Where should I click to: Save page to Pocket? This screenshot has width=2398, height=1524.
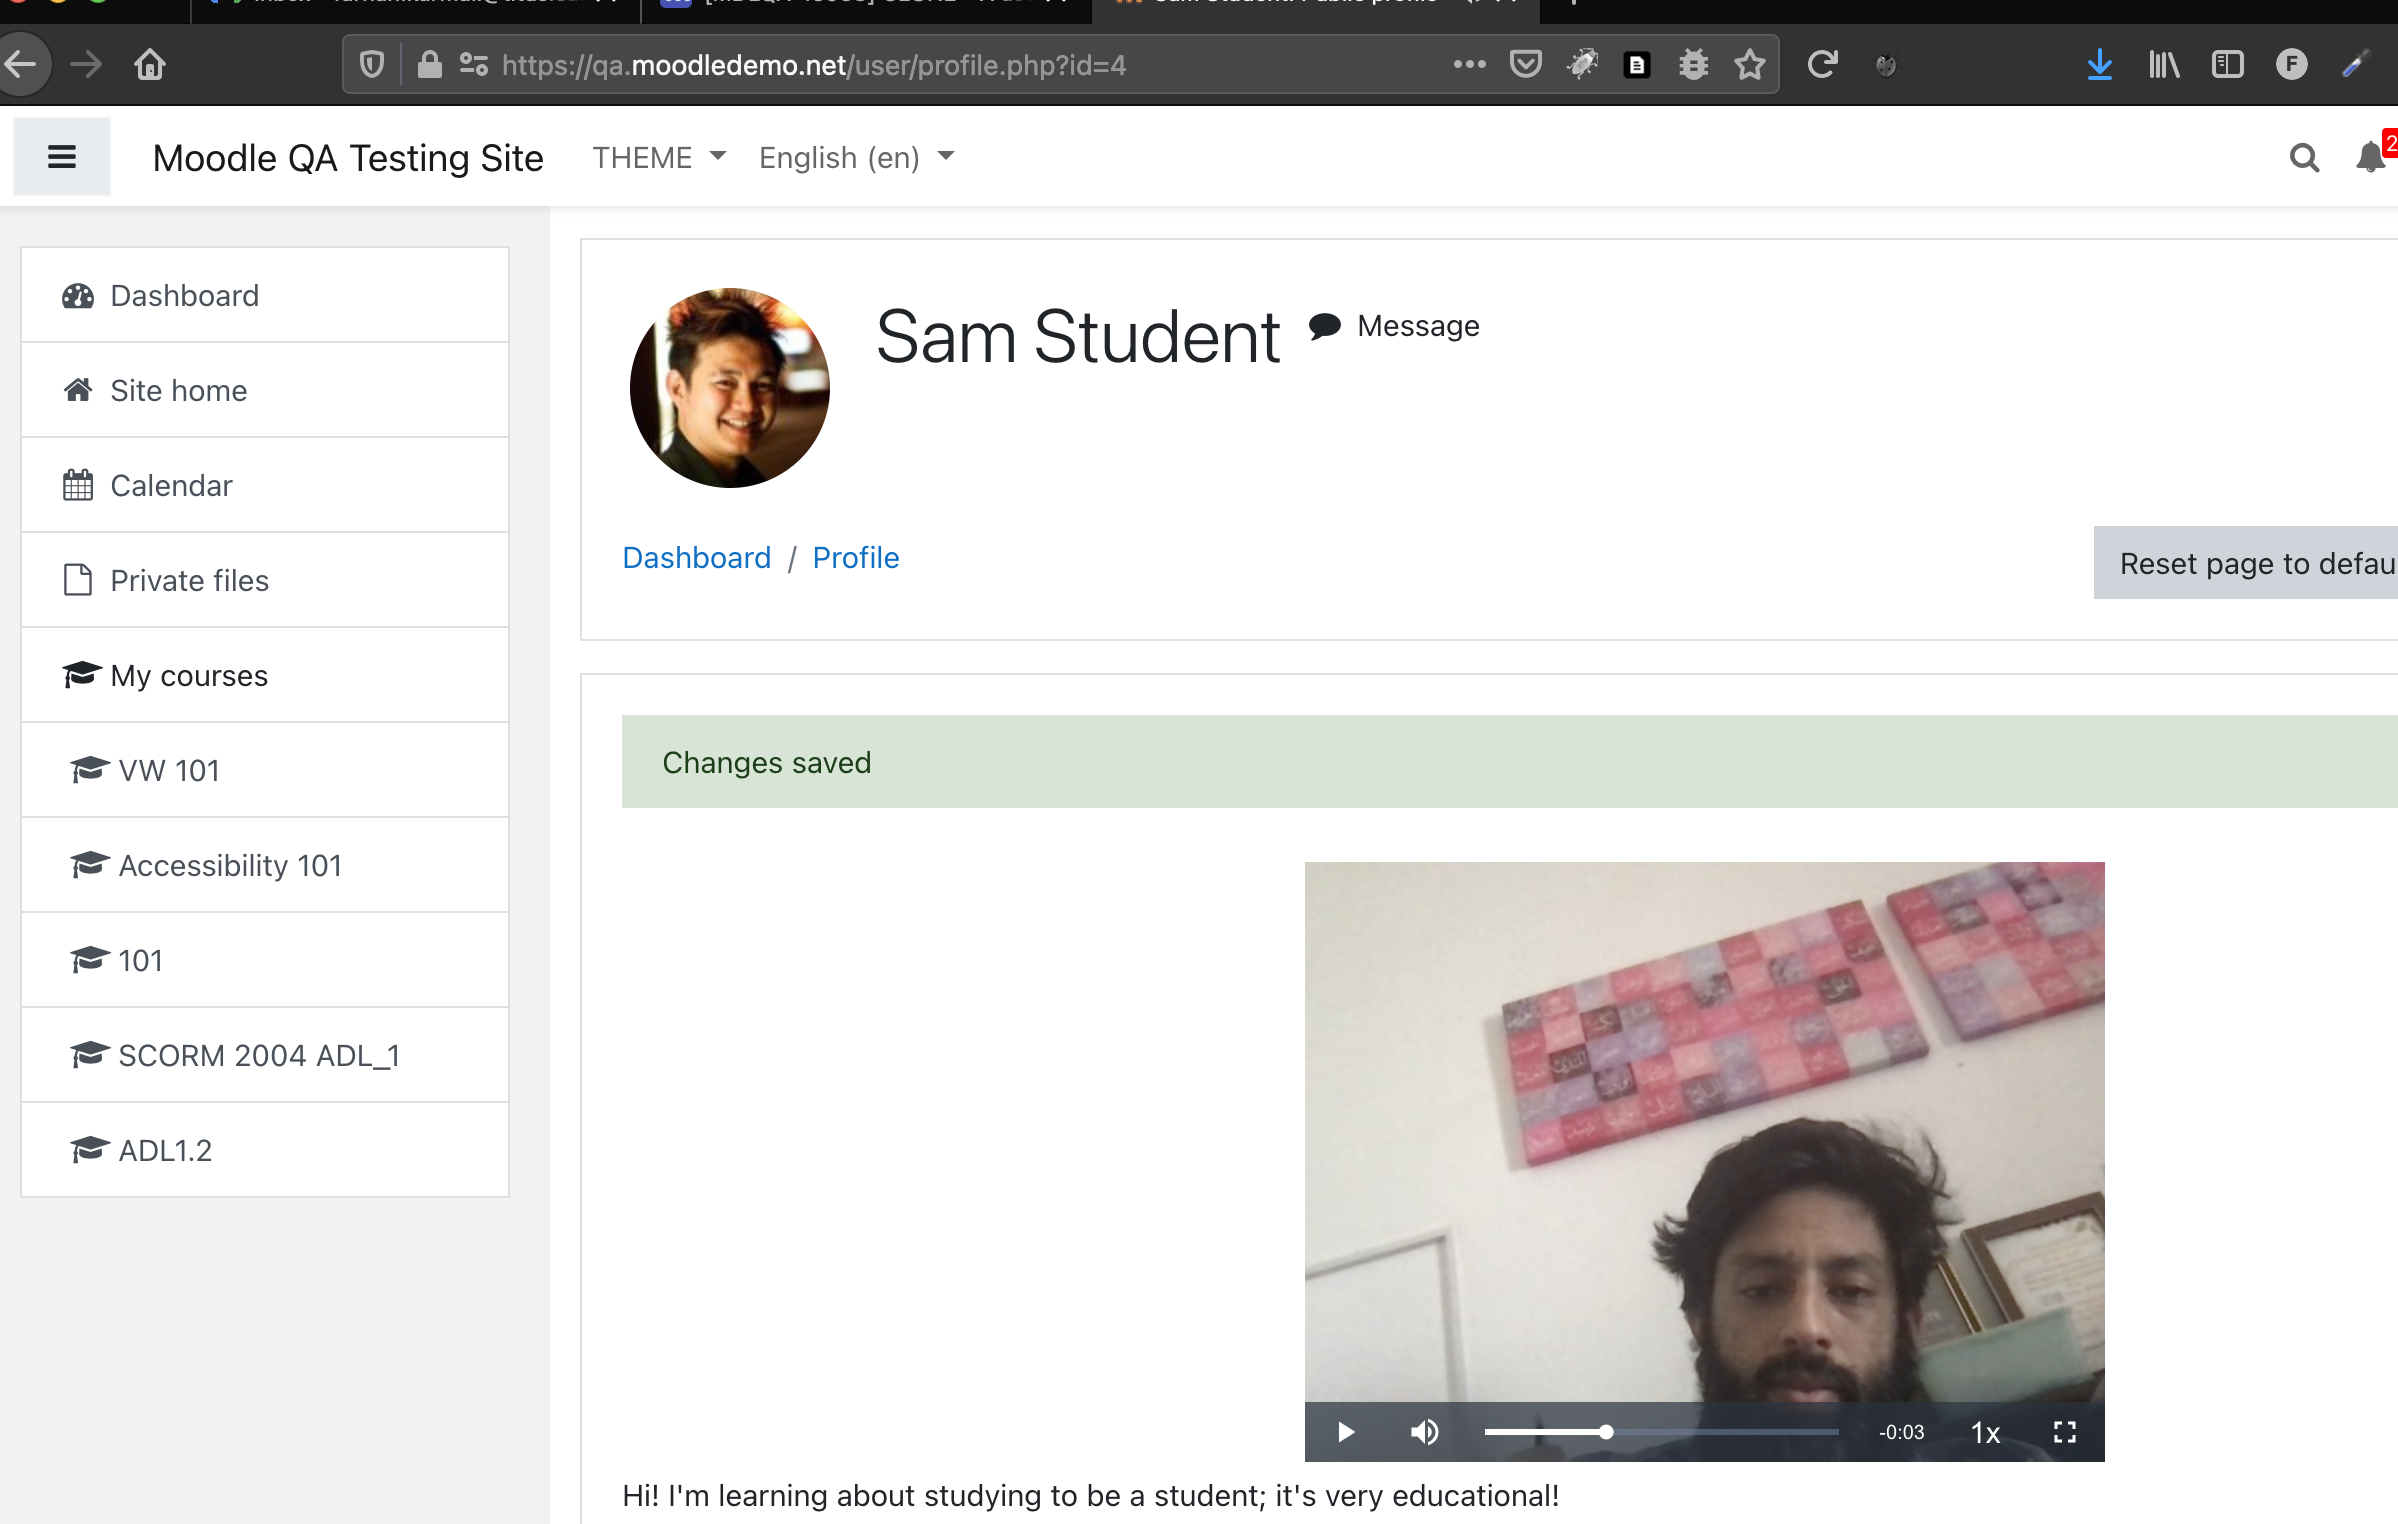coord(1525,65)
